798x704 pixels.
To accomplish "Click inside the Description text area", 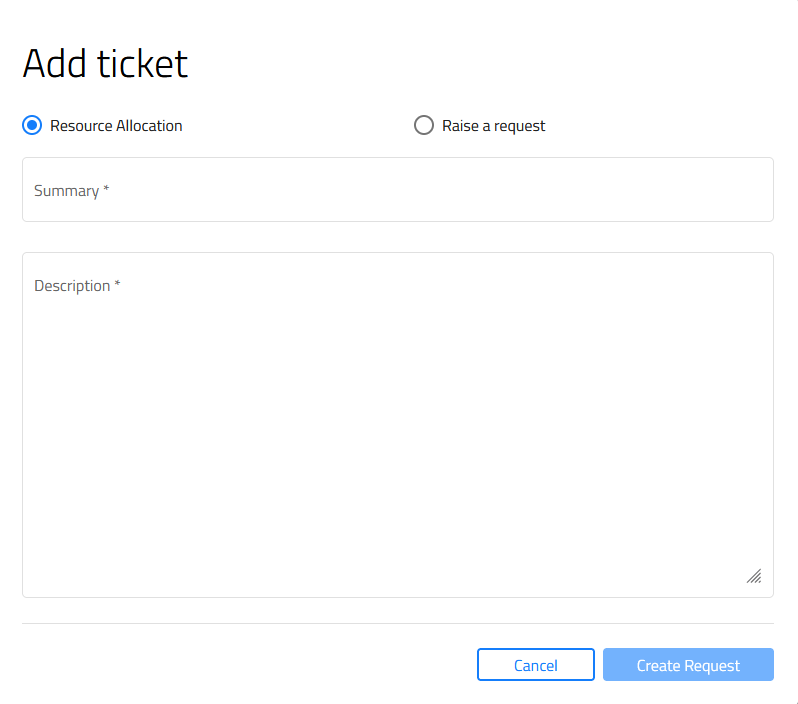I will point(397,425).
